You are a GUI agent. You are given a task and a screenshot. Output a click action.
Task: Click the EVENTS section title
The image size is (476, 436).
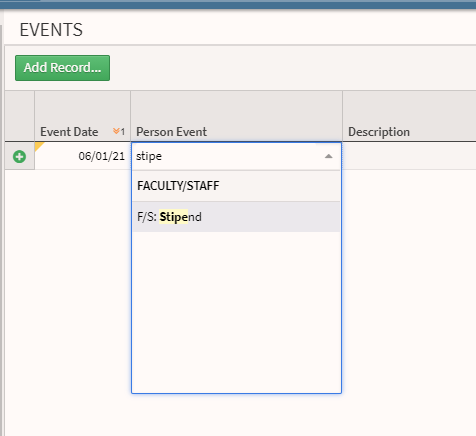coord(51,30)
